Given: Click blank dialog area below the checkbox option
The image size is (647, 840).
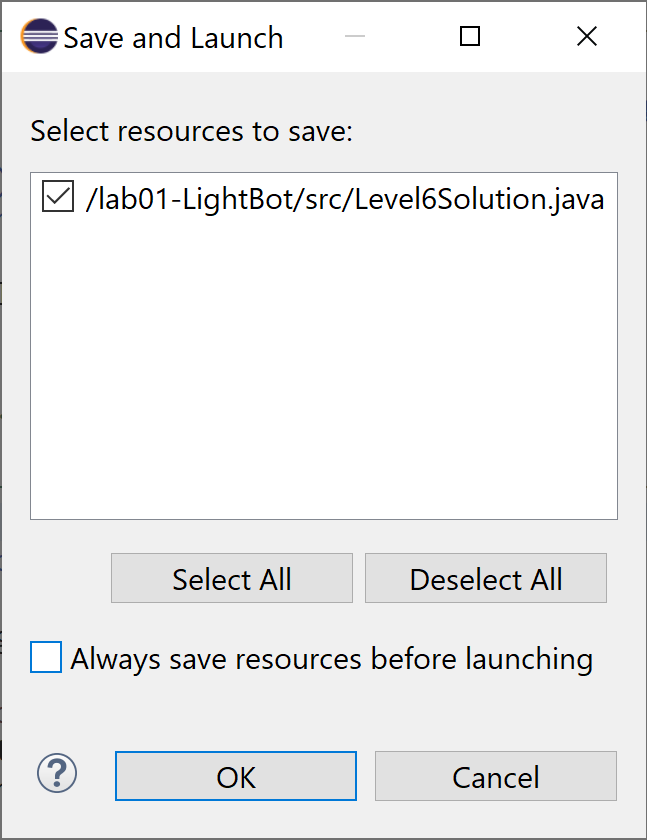Looking at the screenshot, I should pos(324,712).
